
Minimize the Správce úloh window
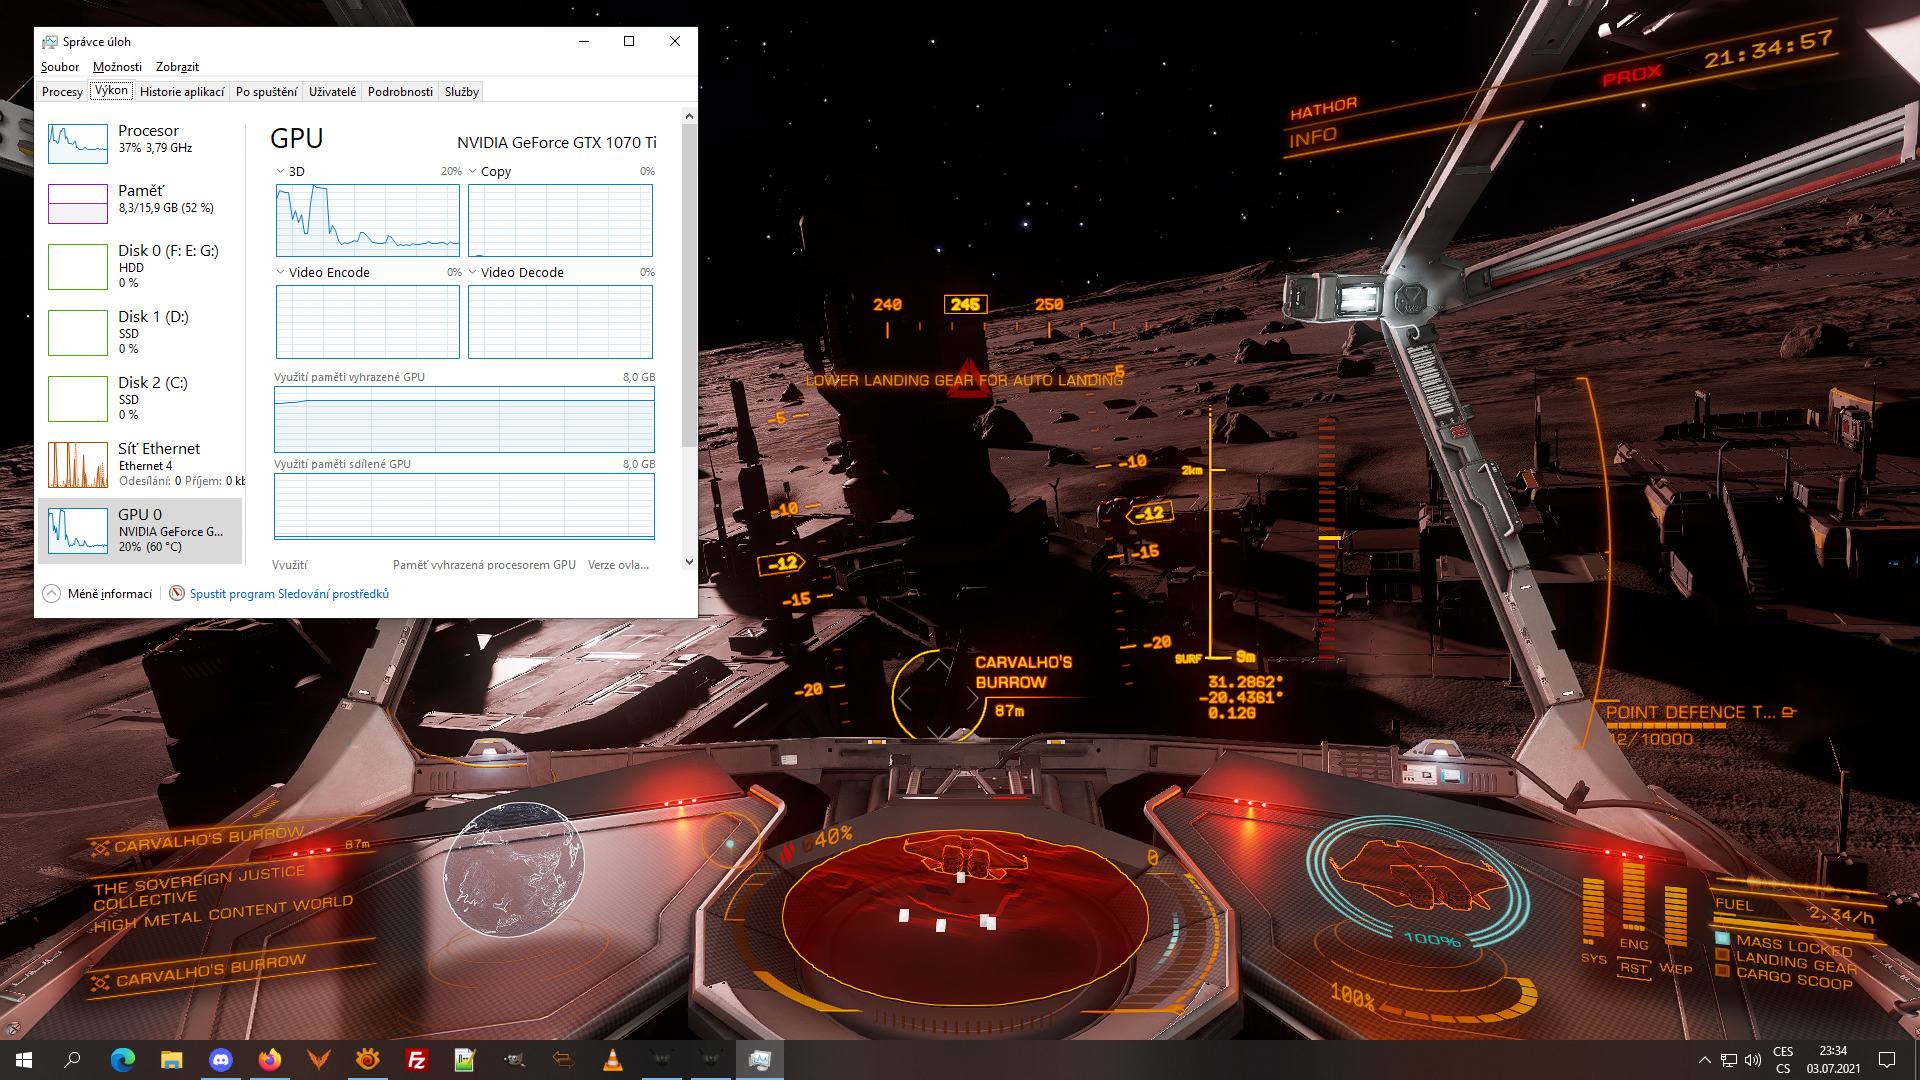pyautogui.click(x=584, y=42)
